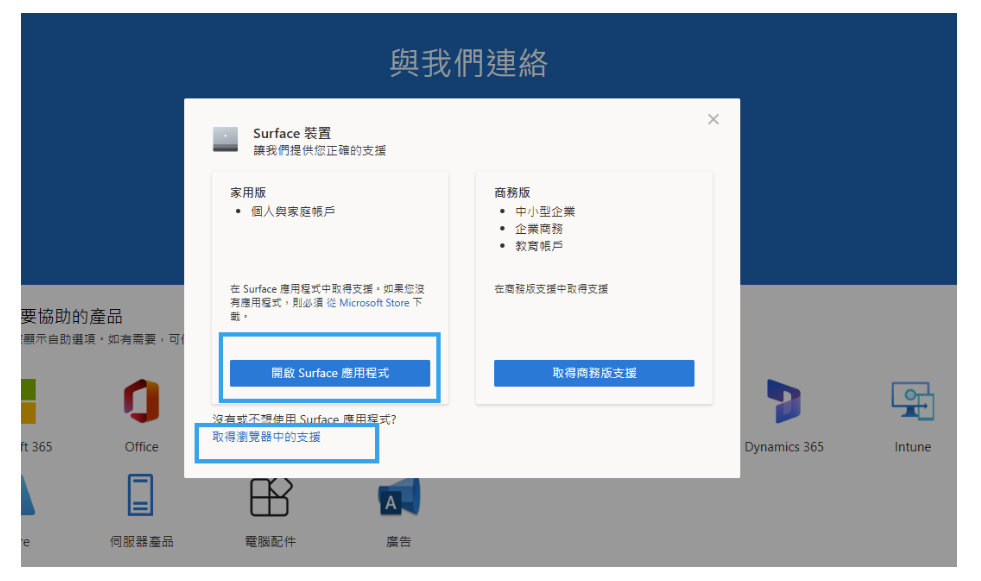Click the Microsoft 365 icon in background
This screenshot has width=981, height=581.
(x=28, y=401)
